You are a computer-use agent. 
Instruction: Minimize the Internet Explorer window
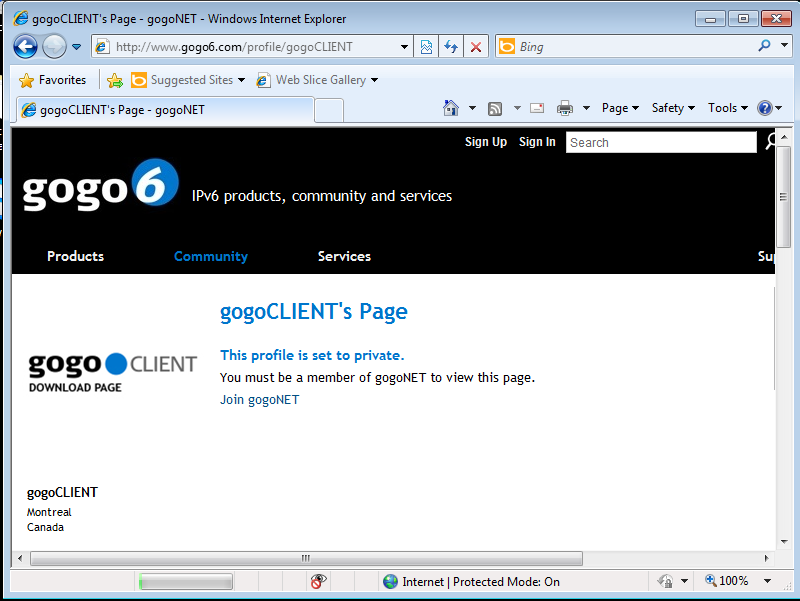click(710, 19)
